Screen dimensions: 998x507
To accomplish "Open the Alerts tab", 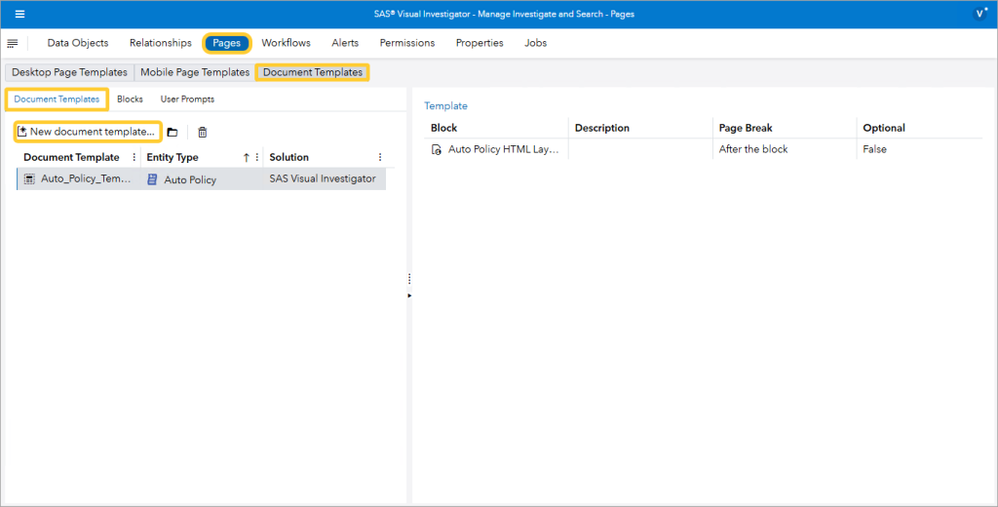I will pyautogui.click(x=345, y=43).
